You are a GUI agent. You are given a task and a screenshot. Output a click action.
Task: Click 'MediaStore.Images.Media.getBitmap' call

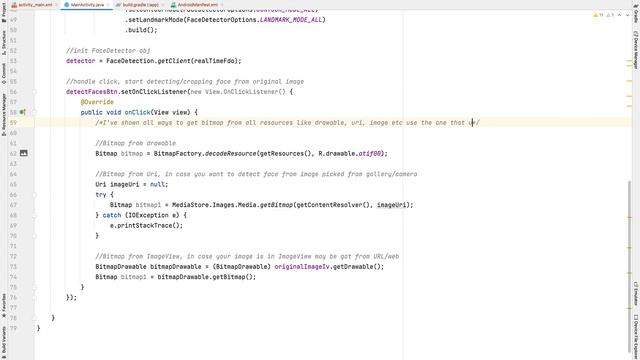(232, 205)
